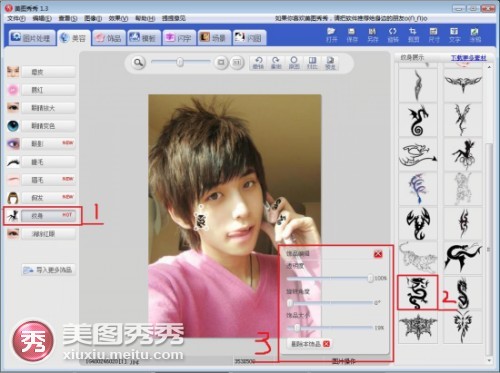Open the 效果 Effects menu
This screenshot has width=500, height=373.
click(118, 18)
